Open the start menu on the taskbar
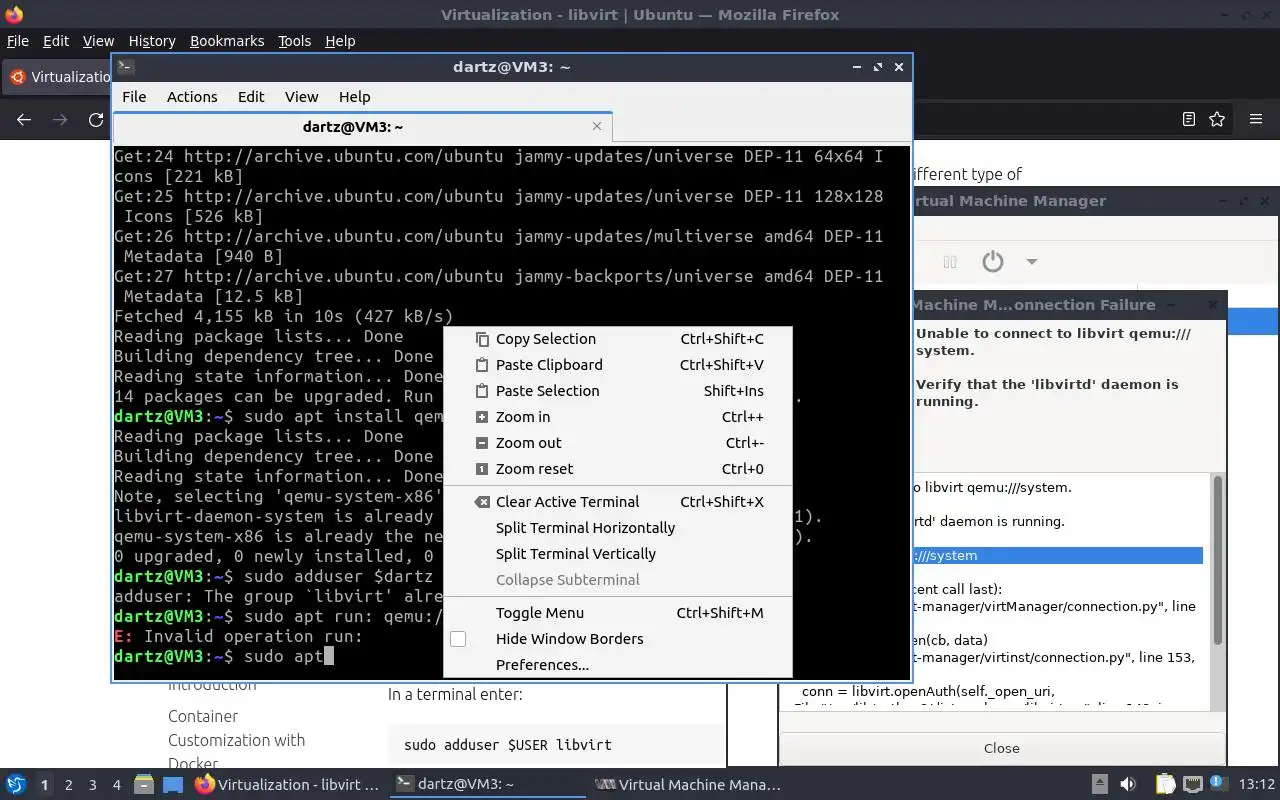This screenshot has width=1280, height=800. point(15,784)
